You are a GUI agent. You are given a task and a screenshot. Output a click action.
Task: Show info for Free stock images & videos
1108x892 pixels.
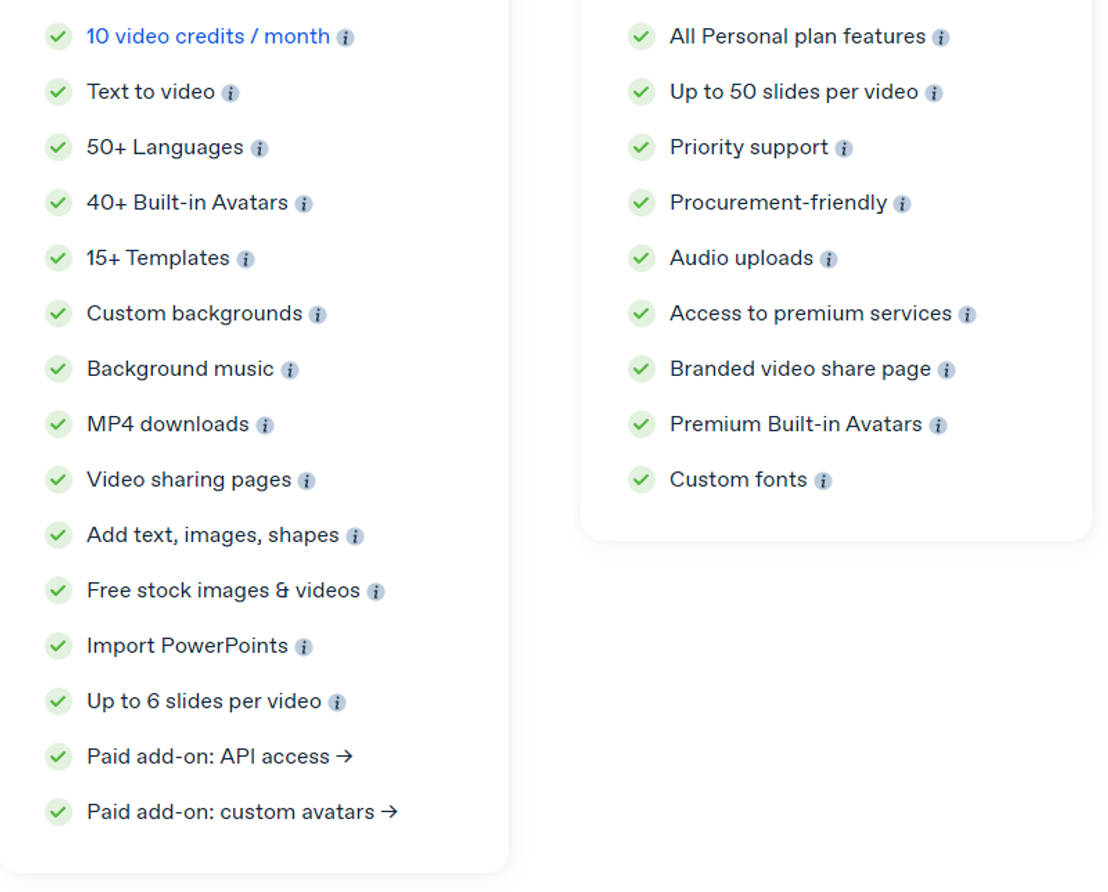[x=376, y=592]
